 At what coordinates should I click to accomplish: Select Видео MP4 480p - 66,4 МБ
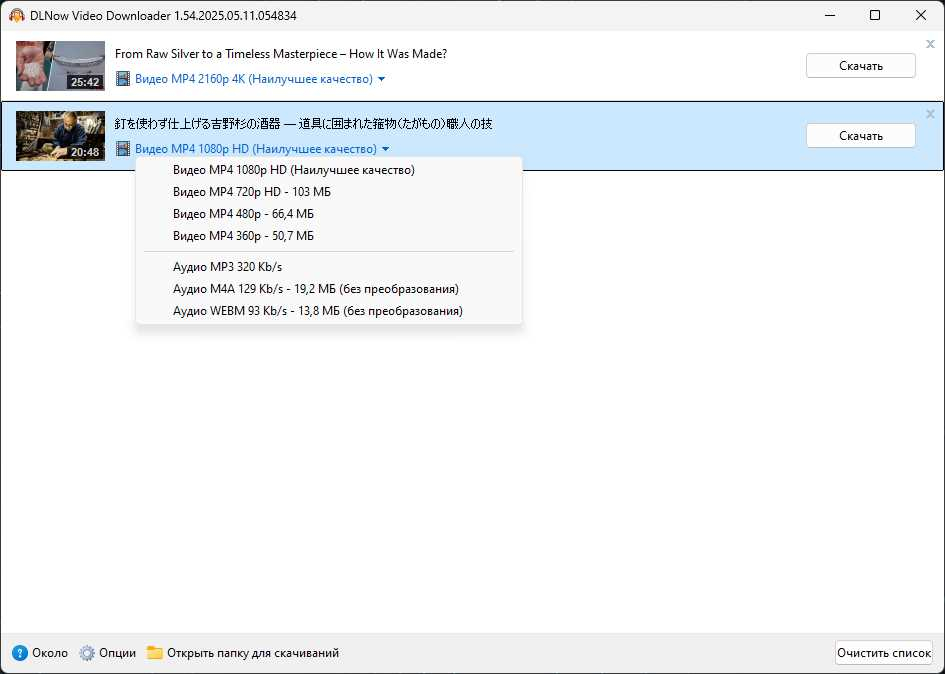coord(329,214)
